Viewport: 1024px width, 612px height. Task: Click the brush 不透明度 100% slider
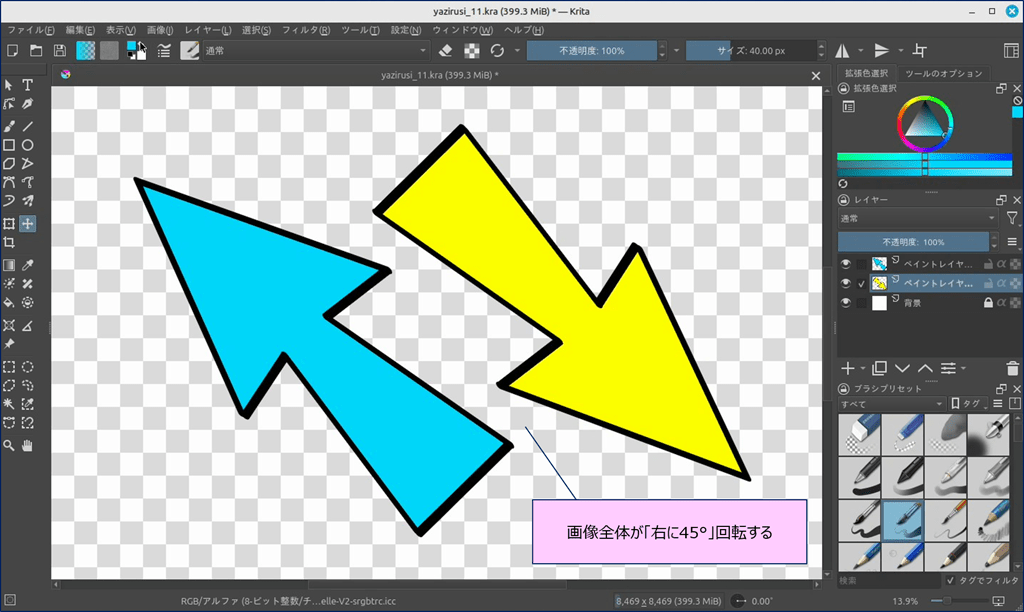pos(591,50)
